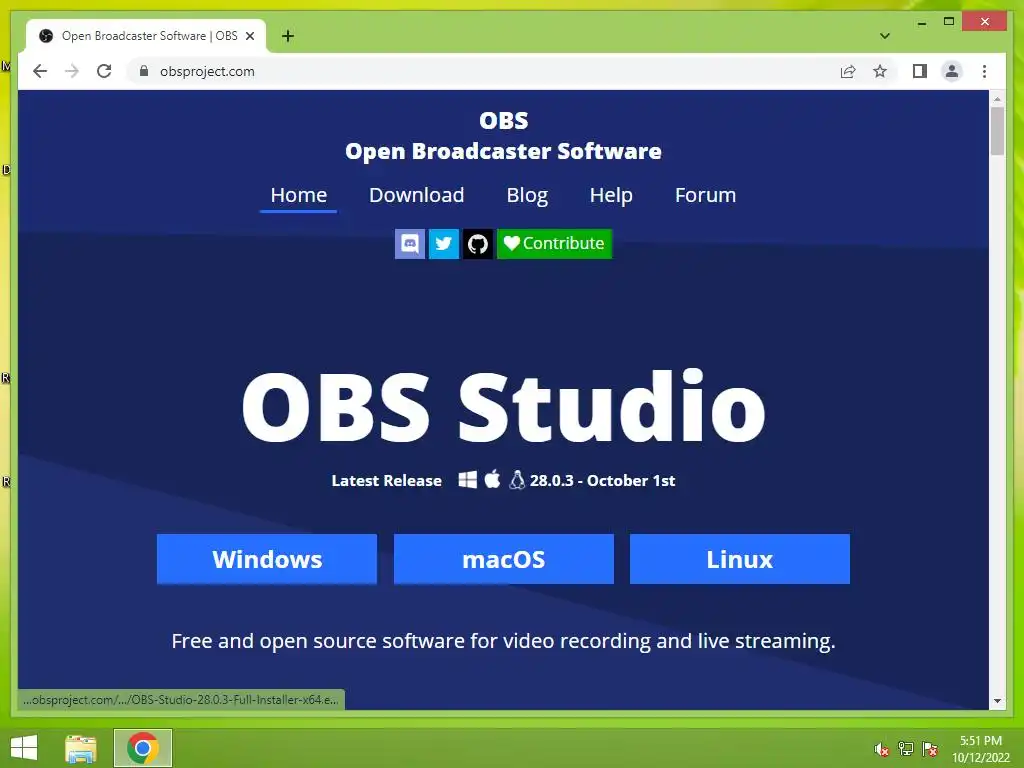Click the muted volume tray icon

(x=882, y=748)
